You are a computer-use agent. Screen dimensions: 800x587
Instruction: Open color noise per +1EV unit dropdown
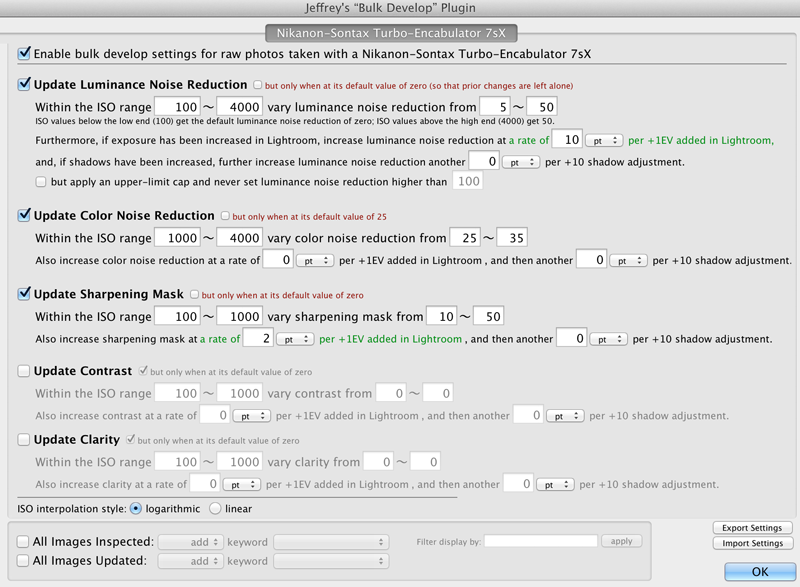[x=315, y=261]
